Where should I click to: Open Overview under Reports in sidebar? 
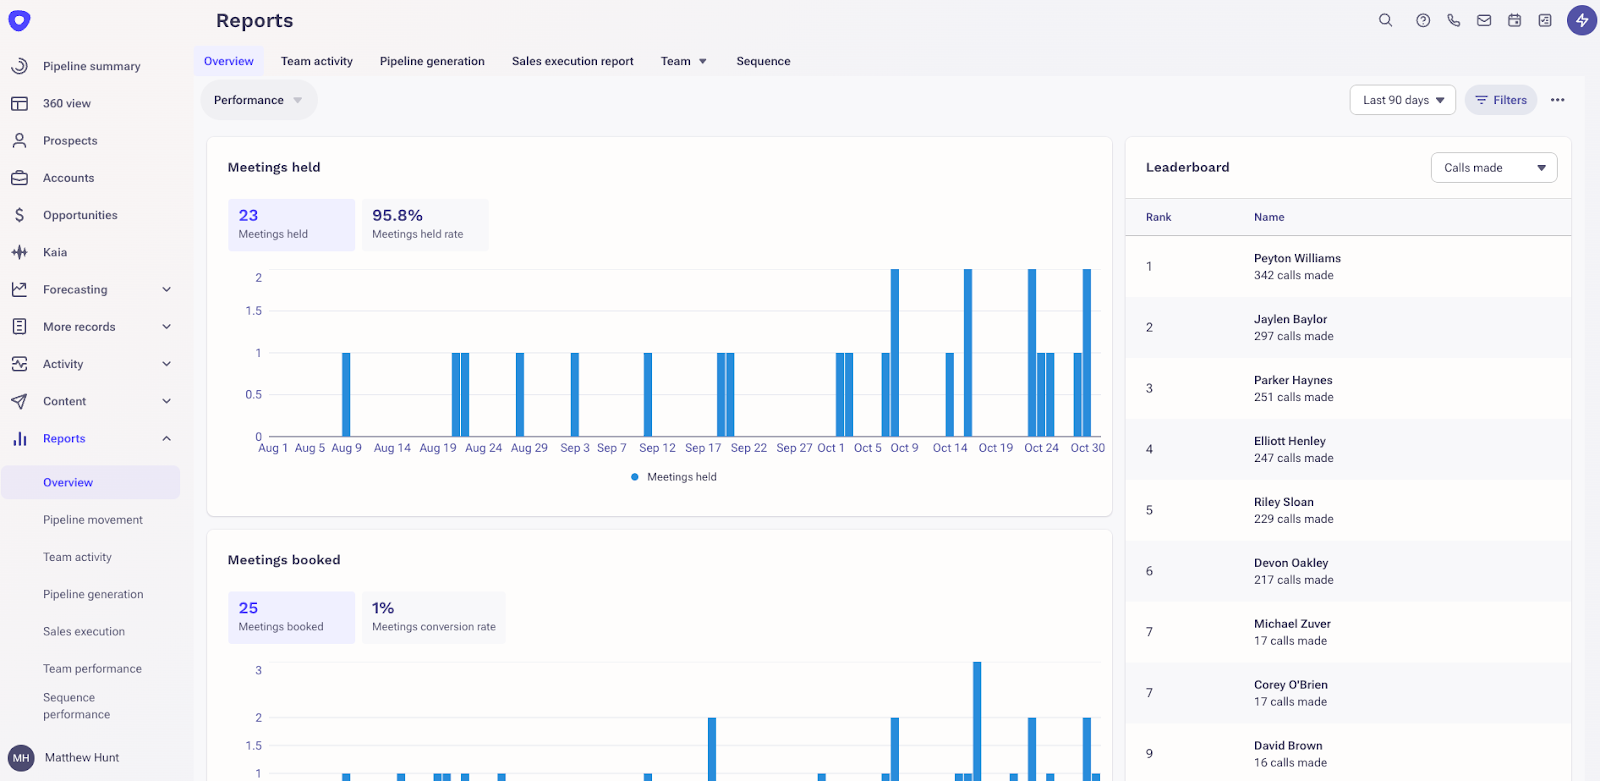coord(91,482)
